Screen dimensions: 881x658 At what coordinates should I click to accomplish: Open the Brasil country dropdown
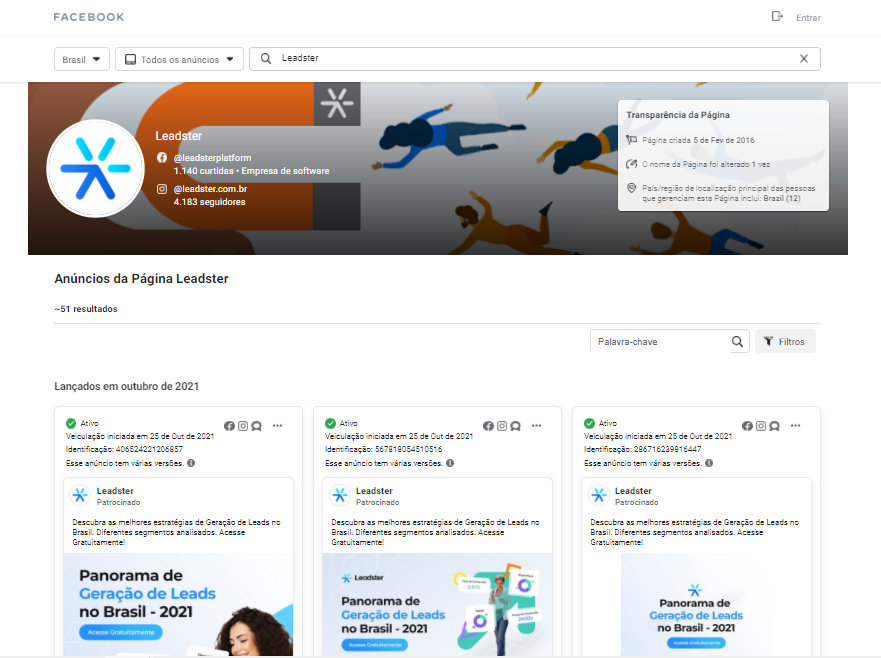pos(81,59)
